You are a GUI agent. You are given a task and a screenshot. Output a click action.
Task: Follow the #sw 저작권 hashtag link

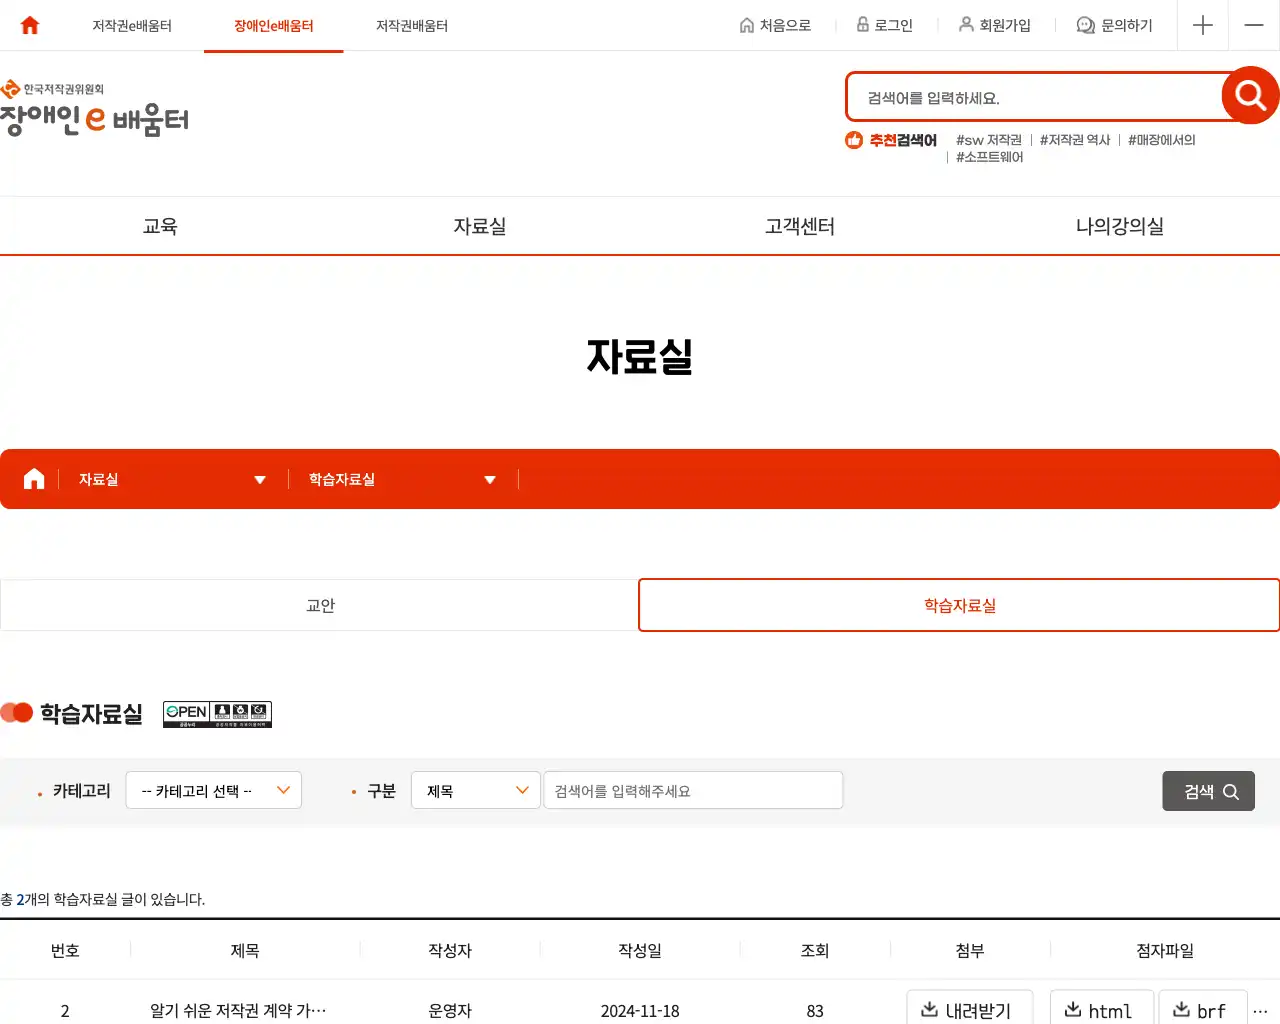pyautogui.click(x=987, y=140)
